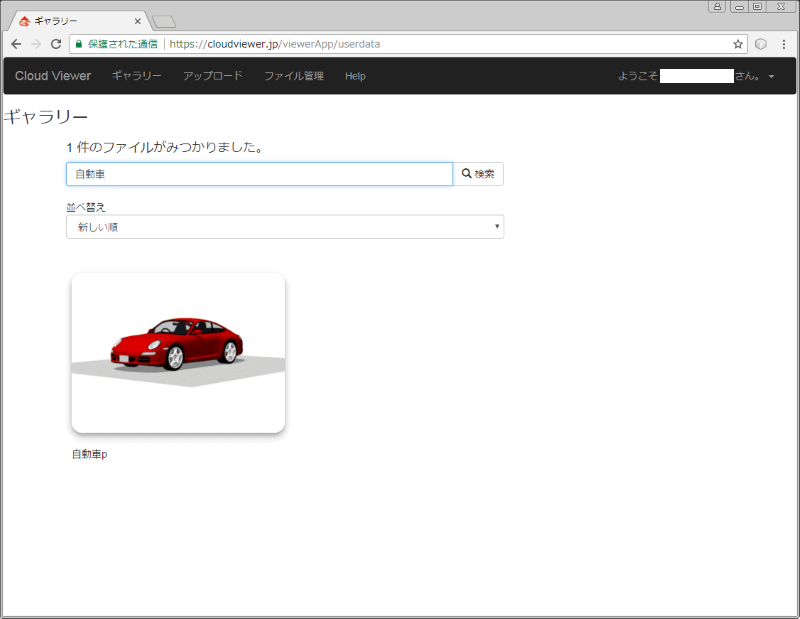Open the user profile icon in title bar
The width and height of the screenshot is (800, 619).
pyautogui.click(x=717, y=7)
